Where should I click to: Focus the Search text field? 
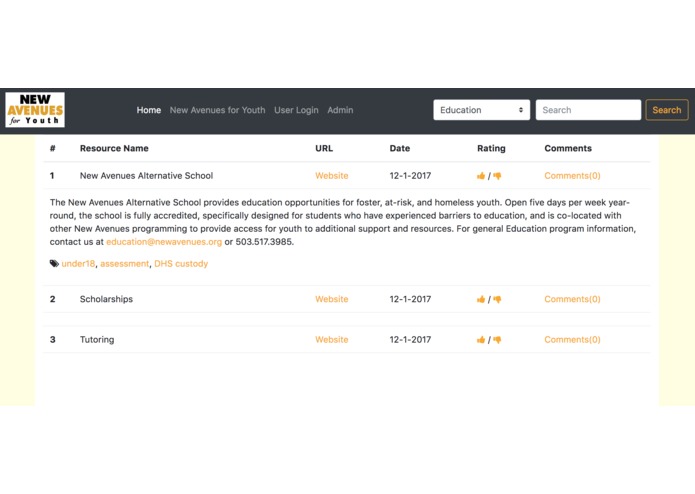pyautogui.click(x=588, y=110)
